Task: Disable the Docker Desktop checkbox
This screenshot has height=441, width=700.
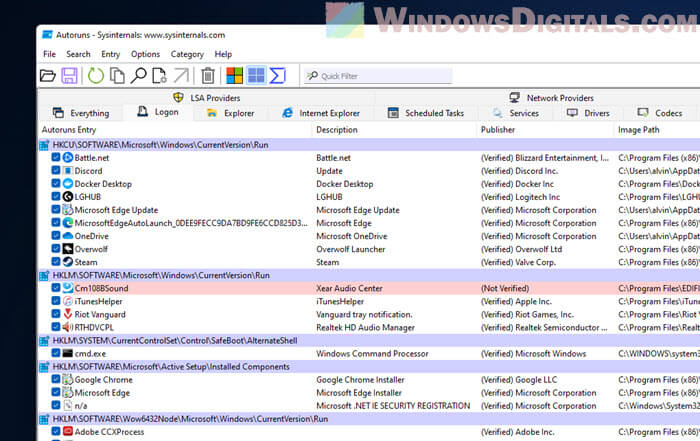Action: [x=56, y=183]
